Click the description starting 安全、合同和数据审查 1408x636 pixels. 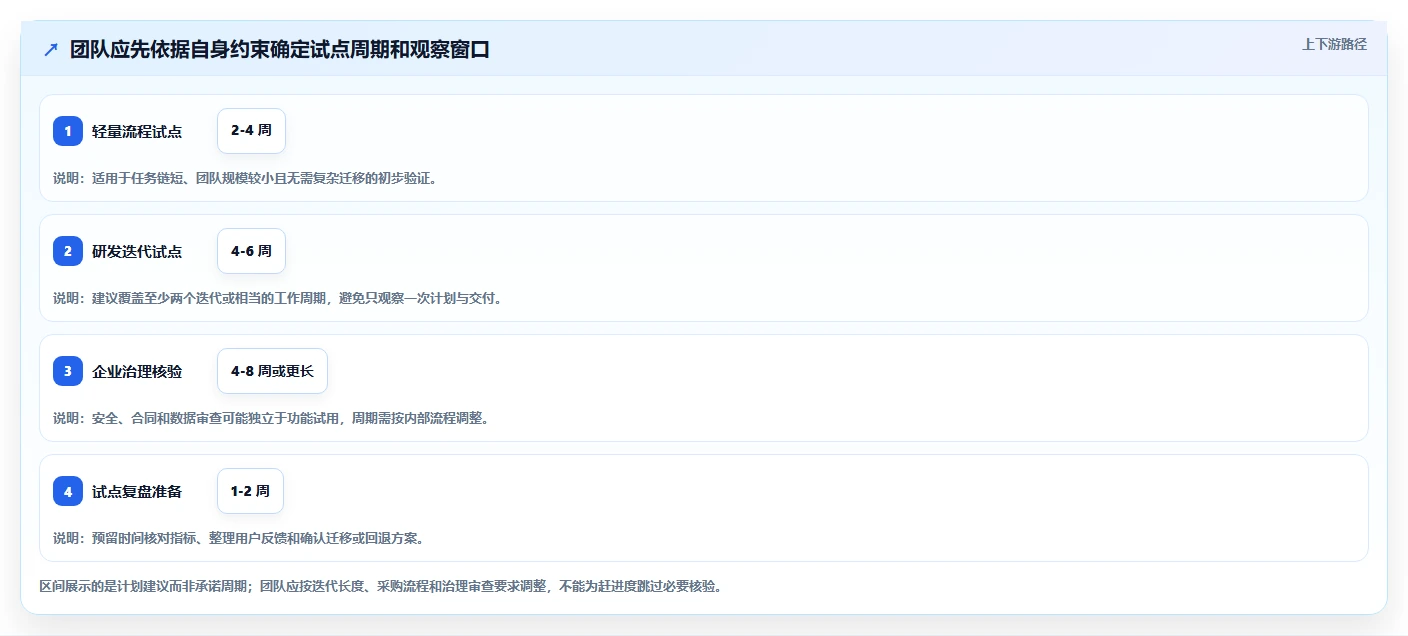(x=271, y=418)
